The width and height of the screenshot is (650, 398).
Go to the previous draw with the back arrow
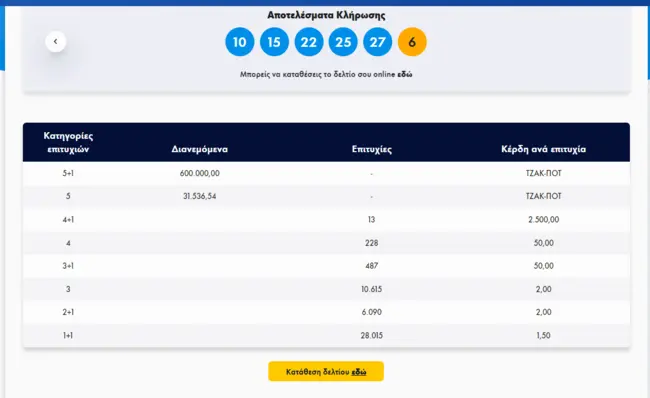56,41
